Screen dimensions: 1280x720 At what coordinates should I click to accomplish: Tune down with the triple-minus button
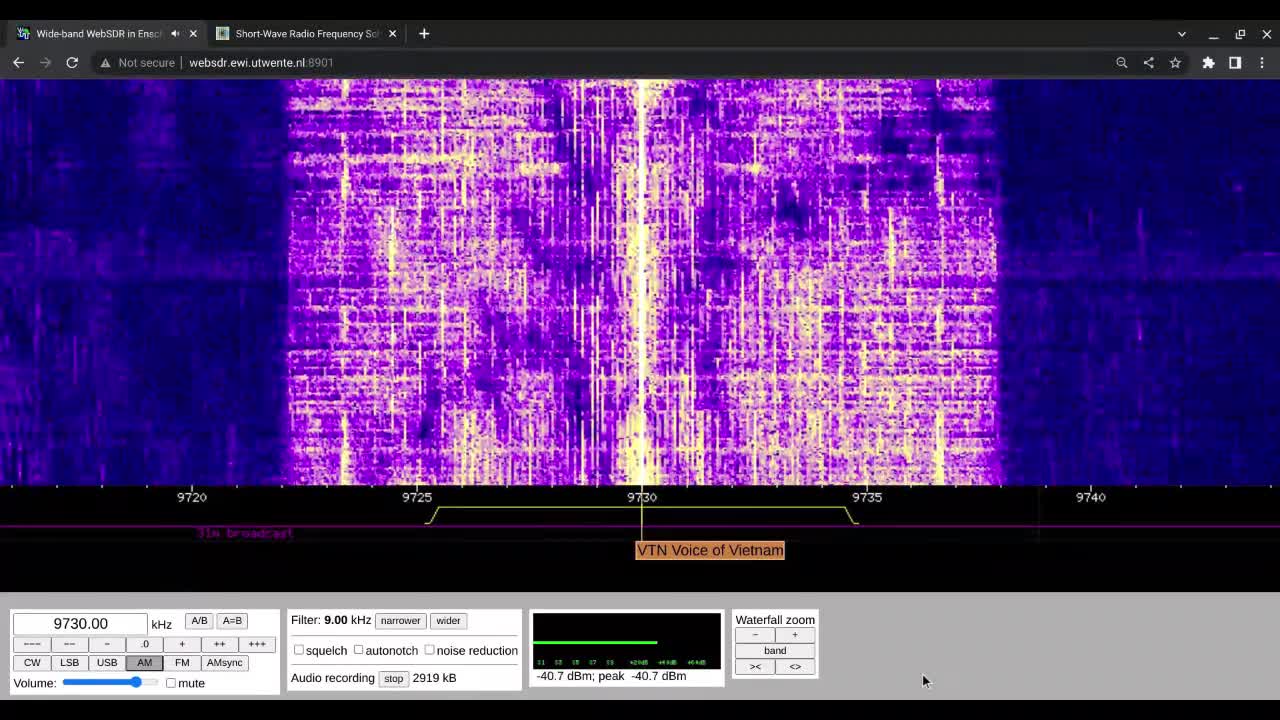point(32,644)
